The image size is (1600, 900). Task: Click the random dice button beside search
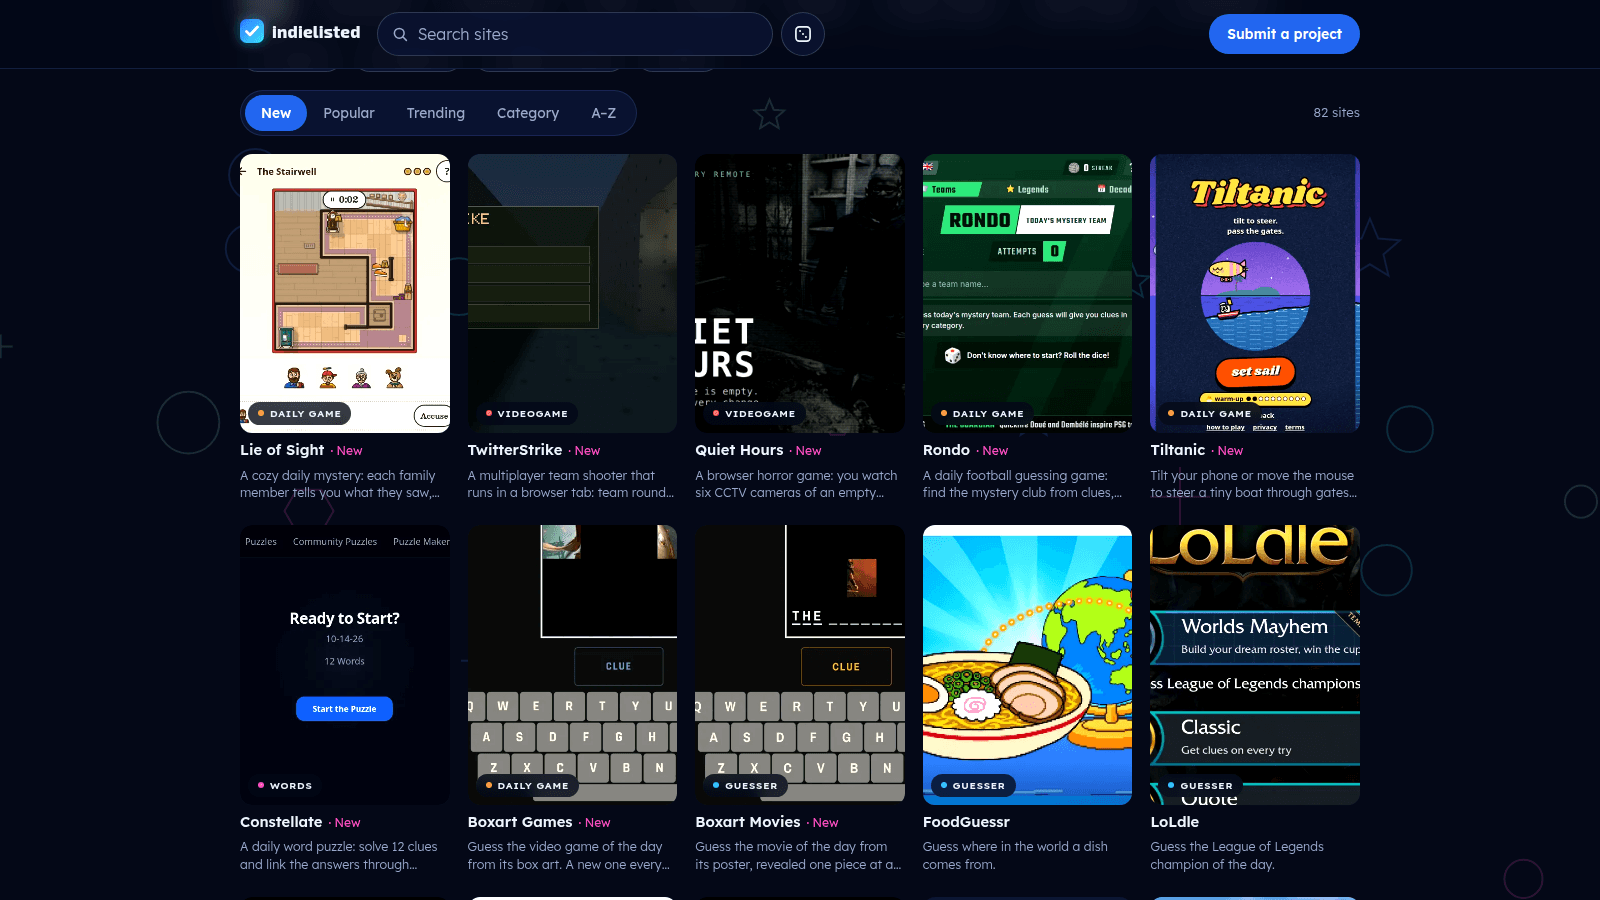point(803,34)
